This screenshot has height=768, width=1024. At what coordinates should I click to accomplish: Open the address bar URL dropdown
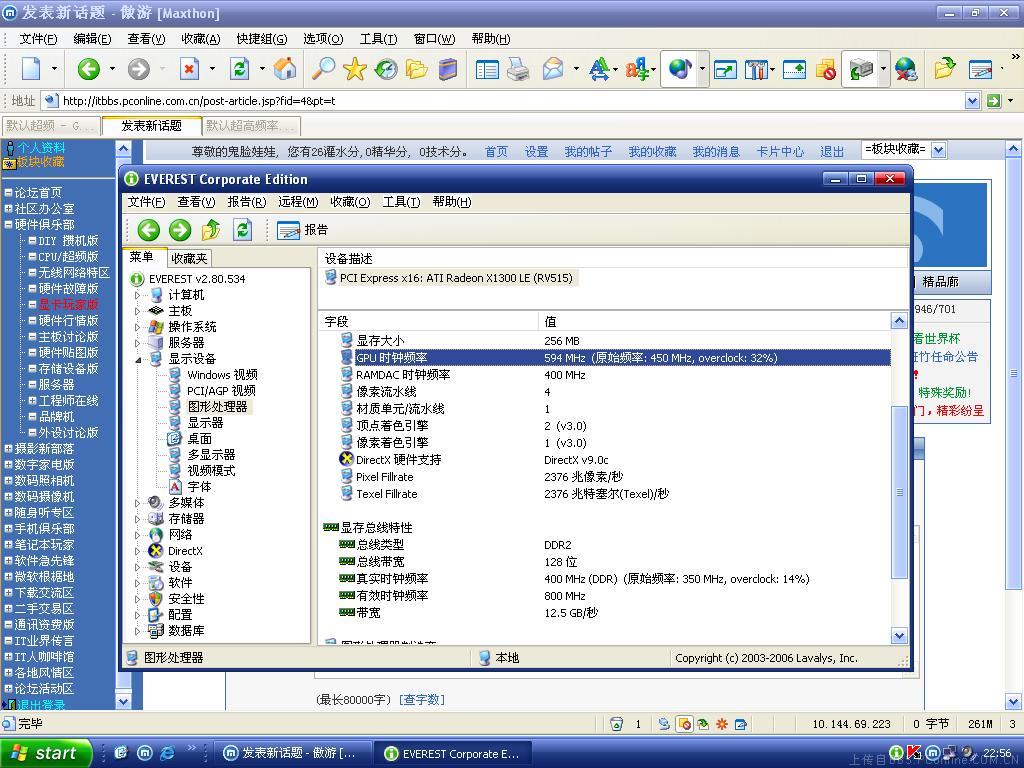pos(972,101)
